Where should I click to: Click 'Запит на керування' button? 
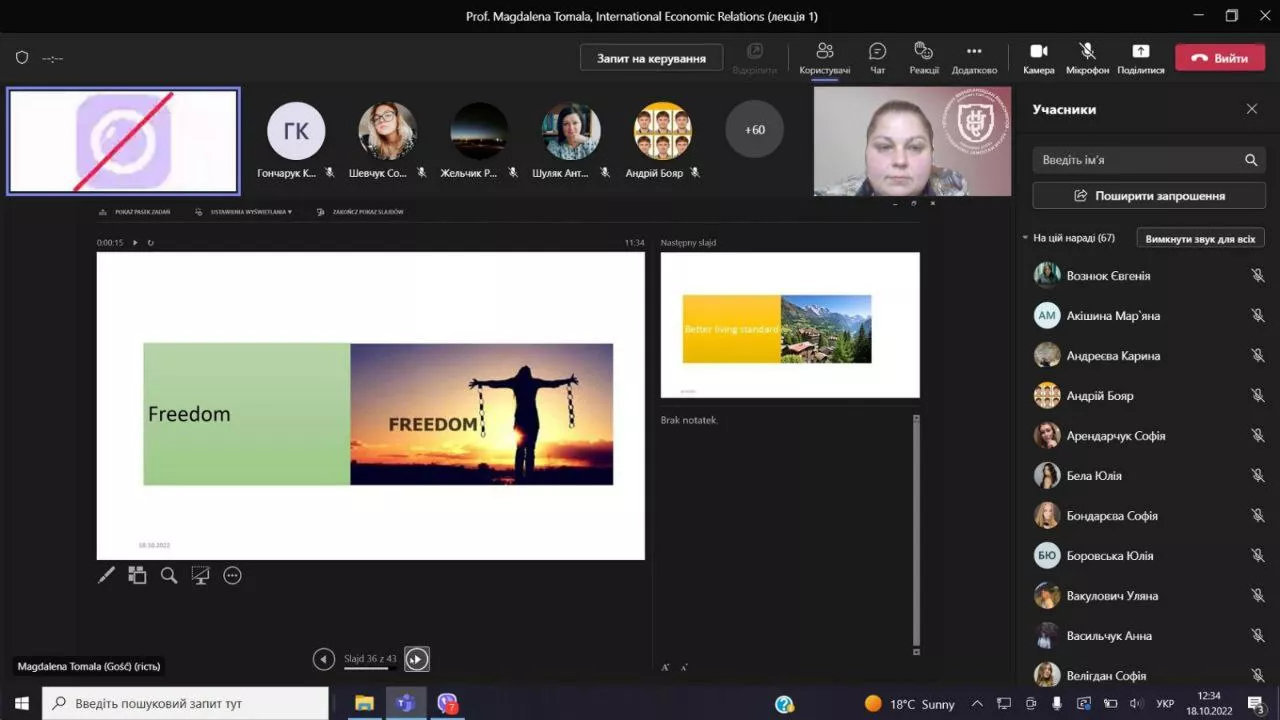click(x=651, y=58)
